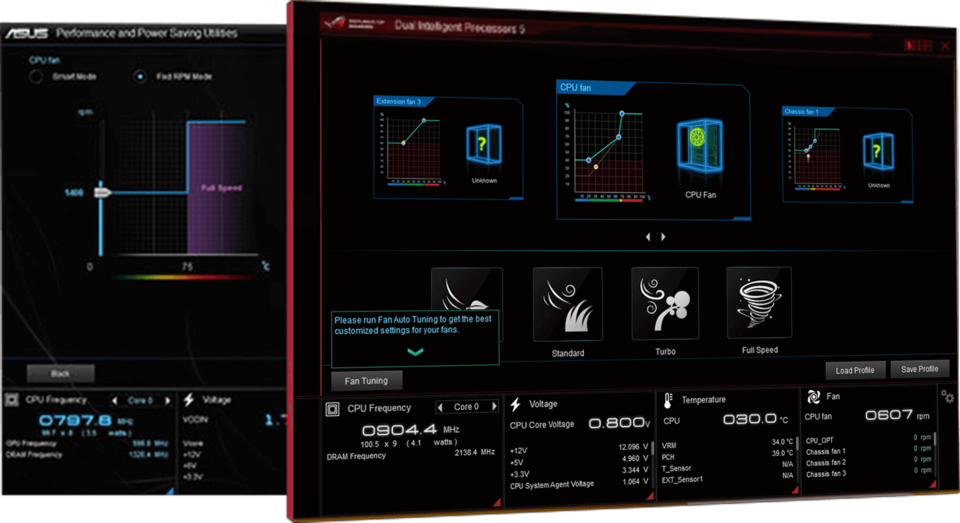The height and width of the screenshot is (523, 960).
Task: Click the CPU System Agent Voltage row
Action: [578, 483]
